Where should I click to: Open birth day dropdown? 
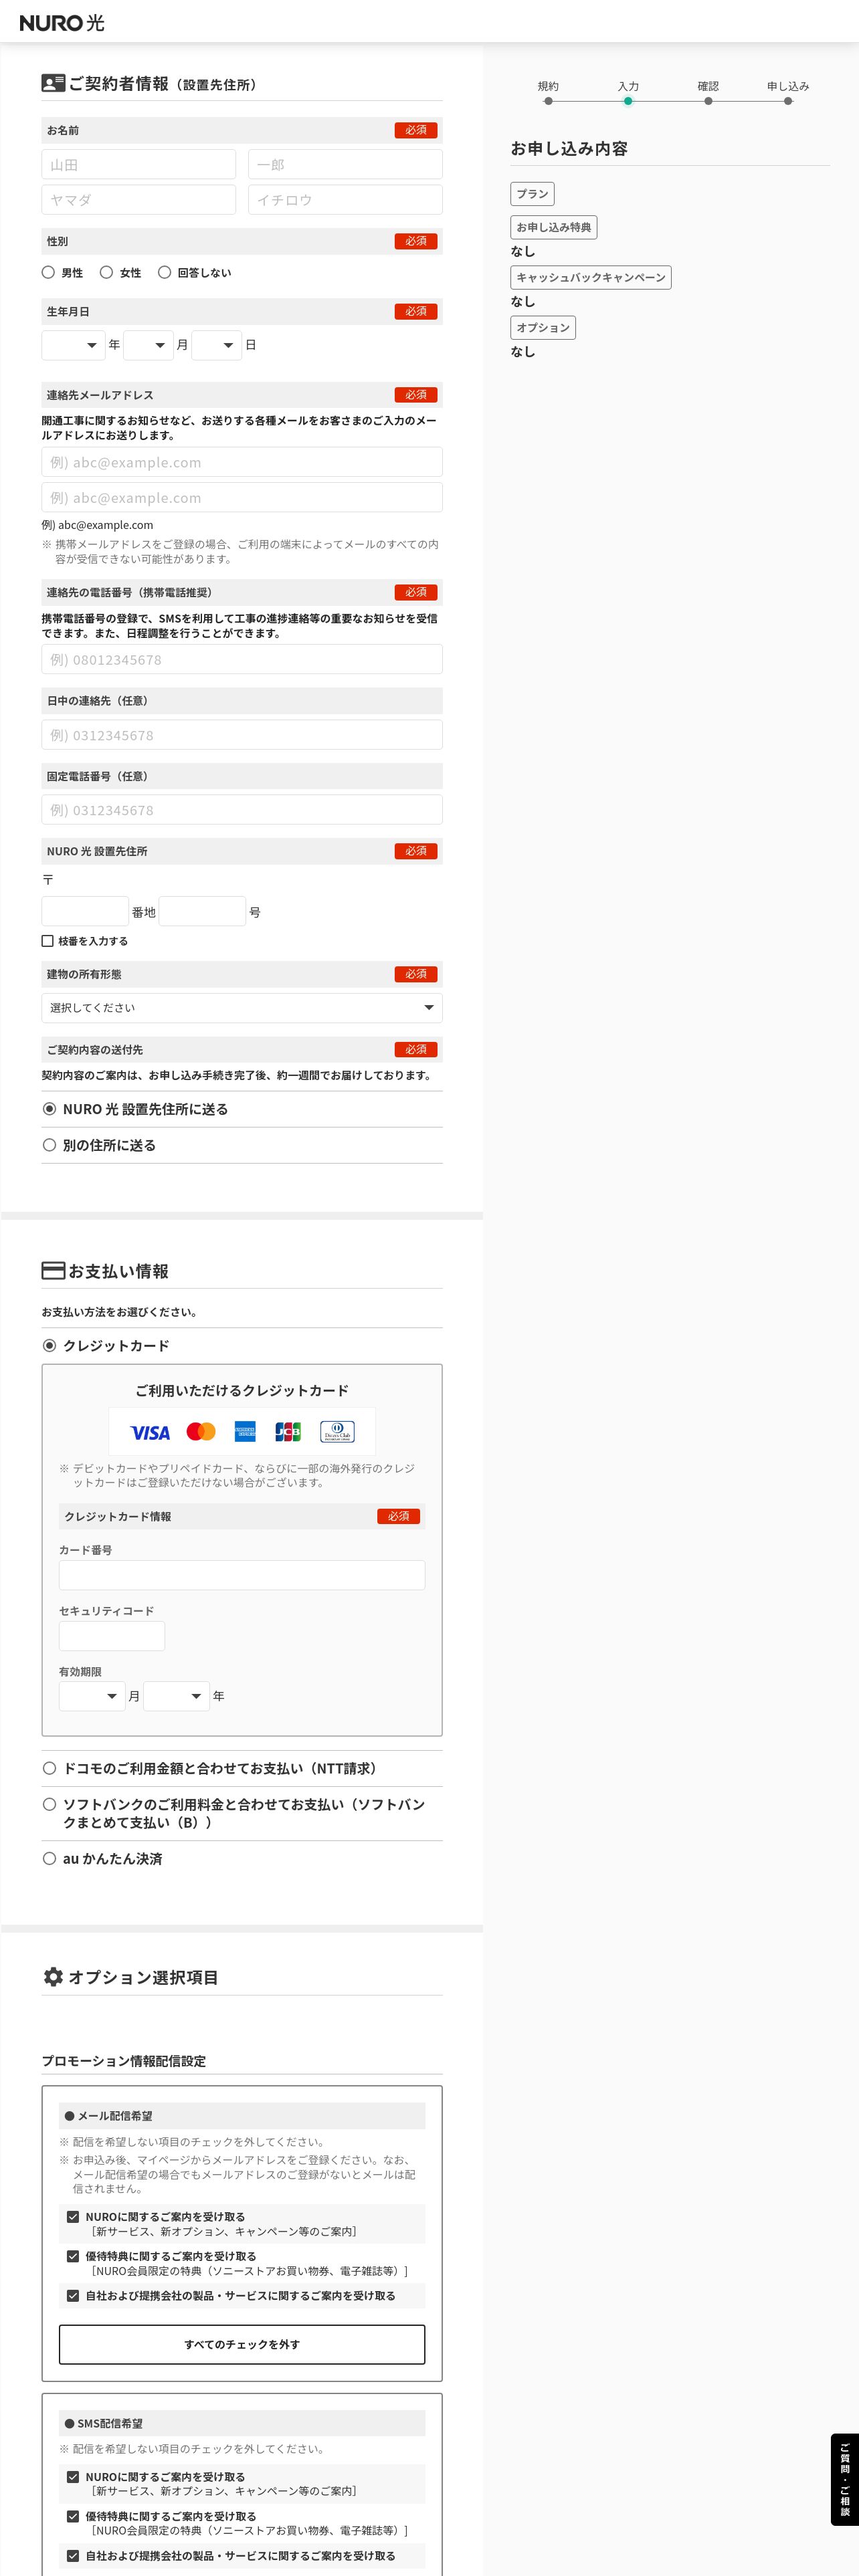pos(216,345)
